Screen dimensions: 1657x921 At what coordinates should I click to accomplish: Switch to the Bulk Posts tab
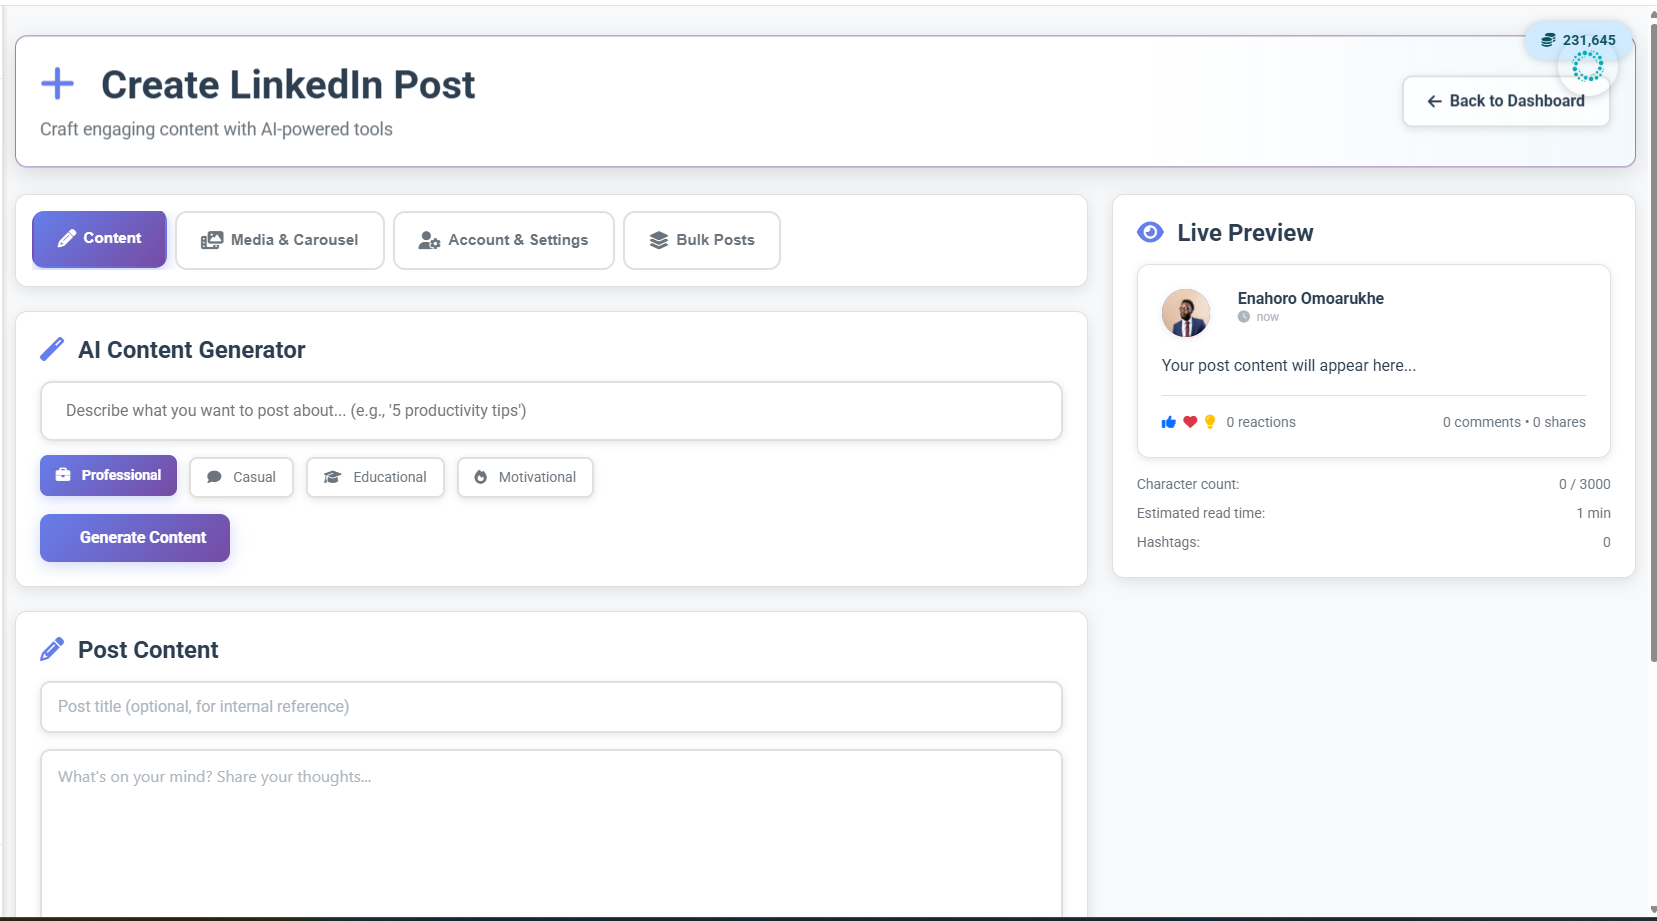pyautogui.click(x=701, y=240)
